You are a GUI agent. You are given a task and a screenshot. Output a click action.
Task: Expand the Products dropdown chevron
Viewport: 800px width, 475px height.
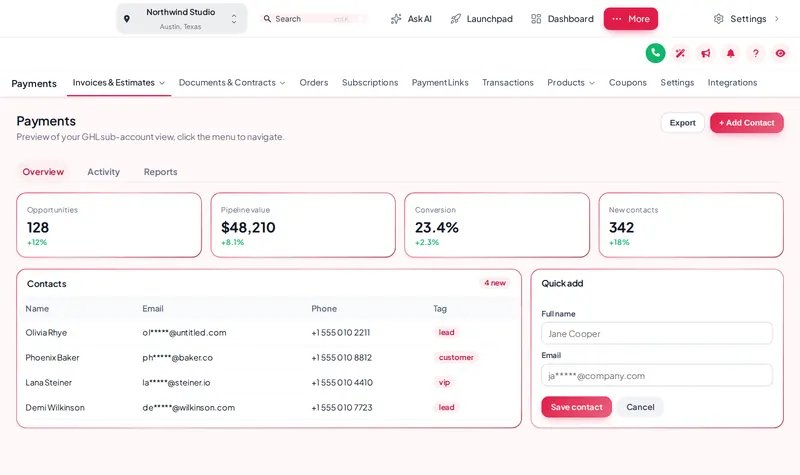click(x=592, y=83)
